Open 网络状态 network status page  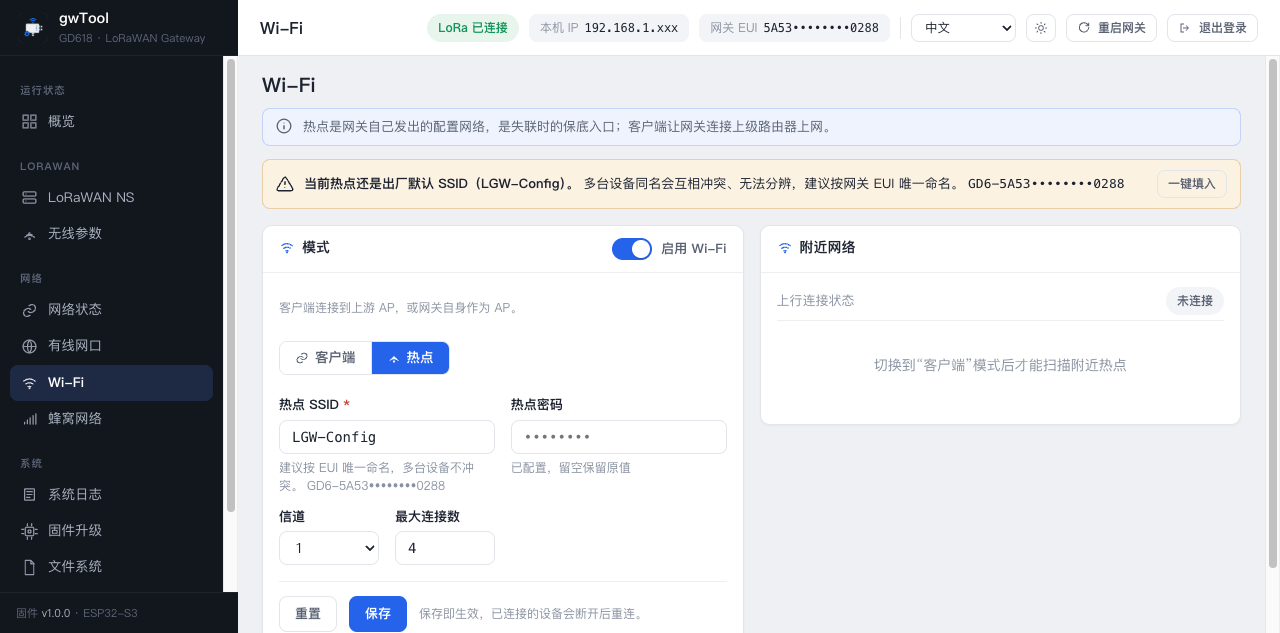click(111, 309)
